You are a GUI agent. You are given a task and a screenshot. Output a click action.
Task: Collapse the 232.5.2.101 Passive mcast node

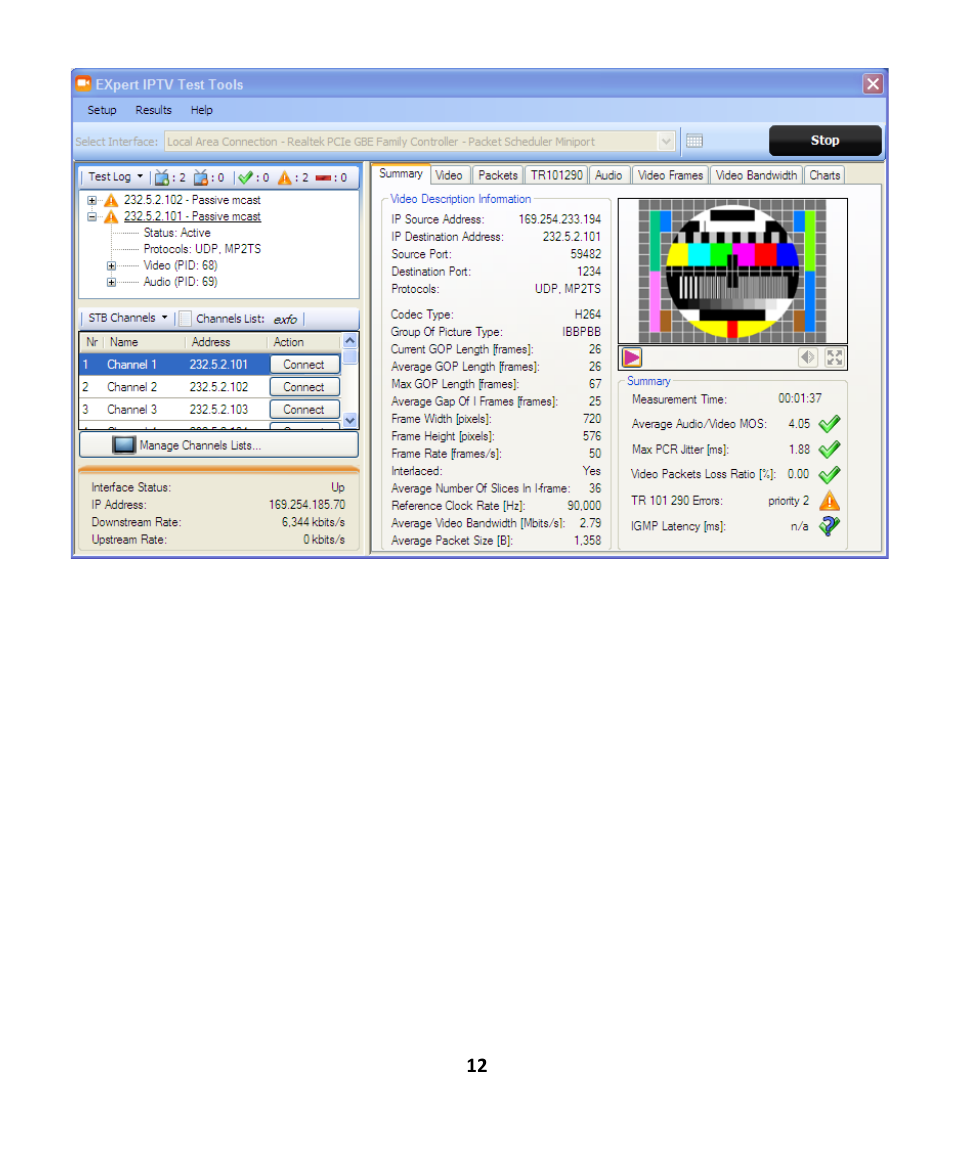92,217
